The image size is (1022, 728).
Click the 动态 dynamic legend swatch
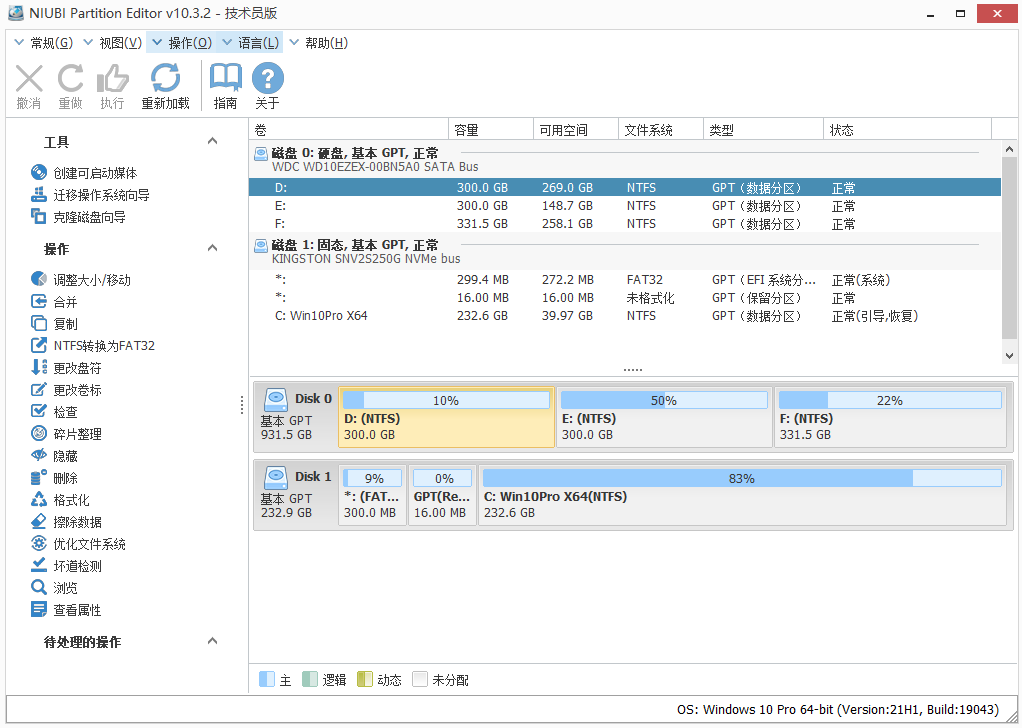coord(364,679)
